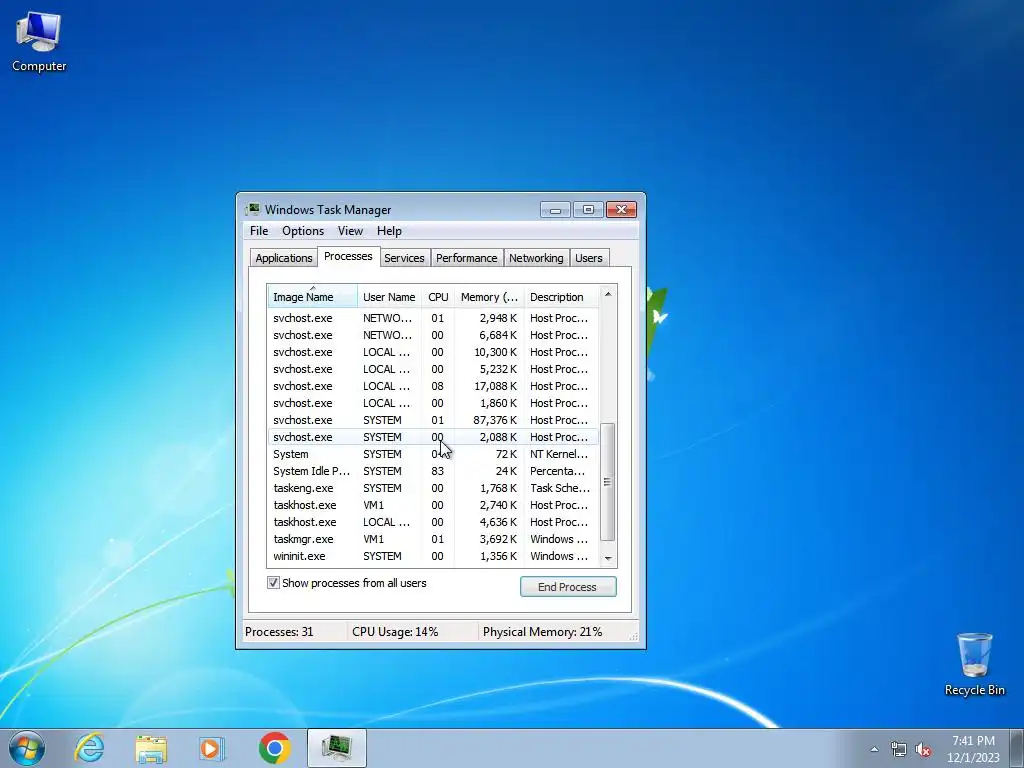Select svchost.exe row using 17,088 K
This screenshot has width=1024, height=768.
(433, 386)
